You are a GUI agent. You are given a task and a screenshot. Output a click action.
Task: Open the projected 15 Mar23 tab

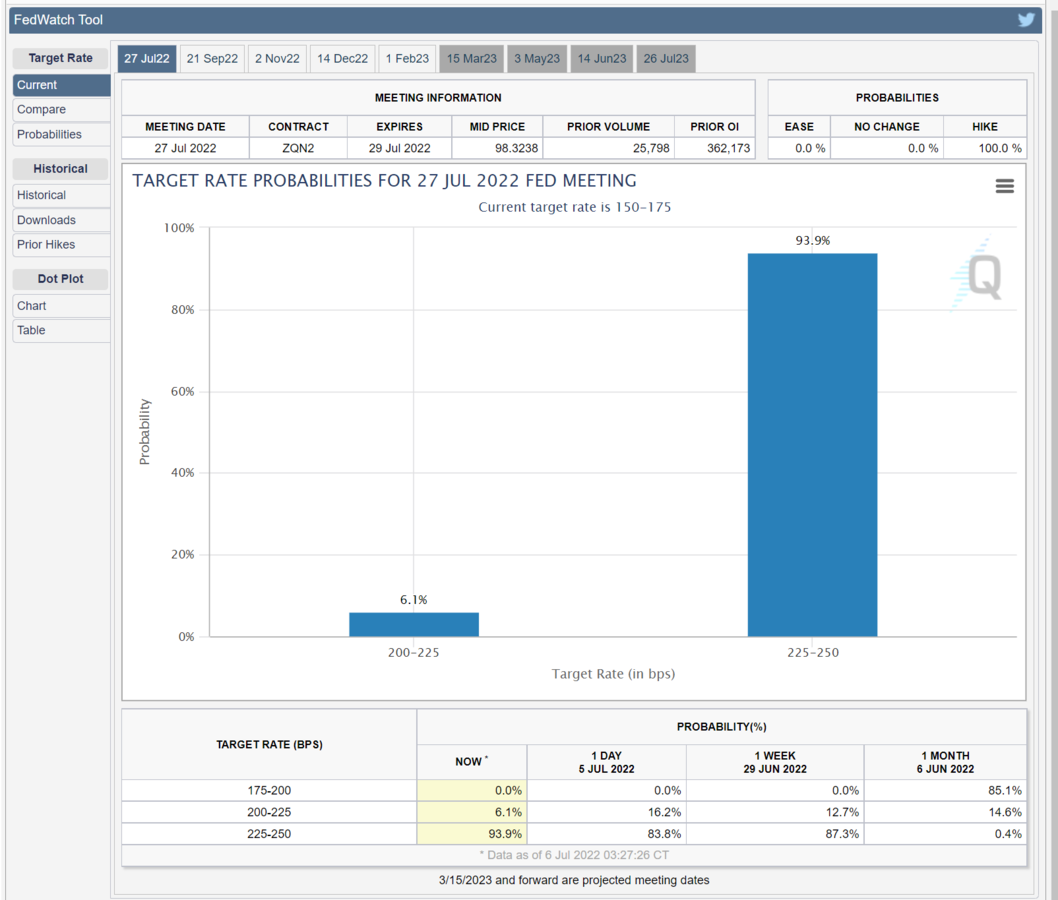(471, 59)
